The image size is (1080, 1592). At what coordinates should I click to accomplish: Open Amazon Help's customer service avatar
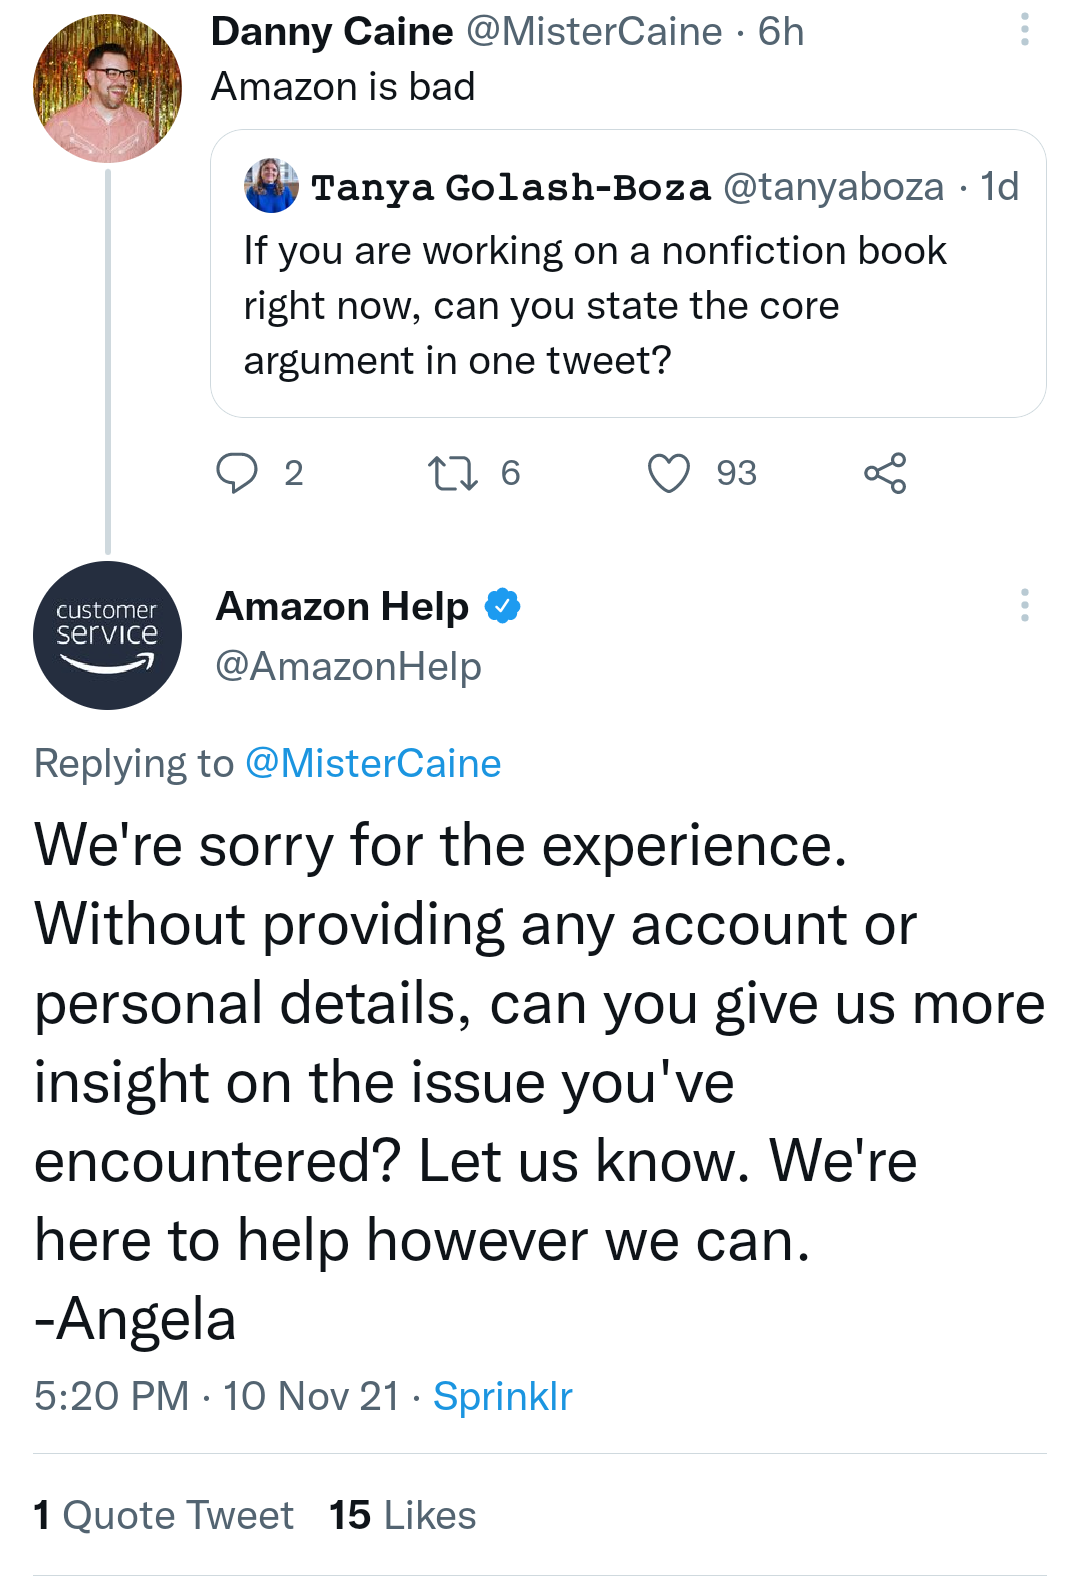click(108, 636)
